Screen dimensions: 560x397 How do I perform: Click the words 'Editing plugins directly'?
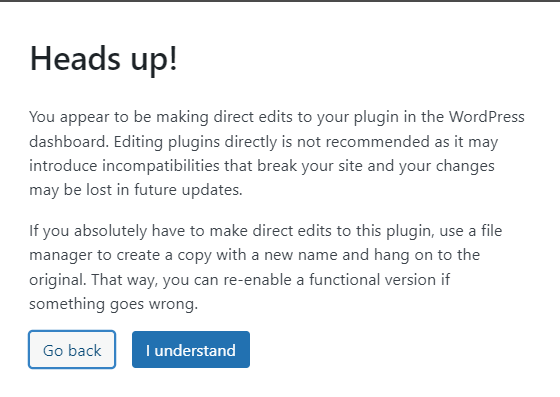click(x=195, y=142)
